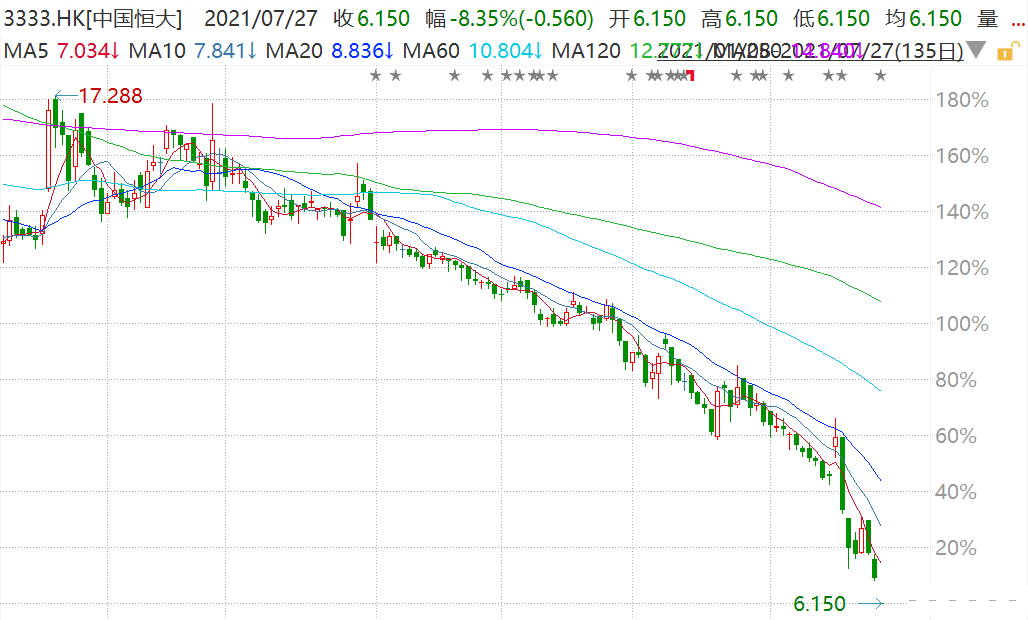Click the red ellipsis at the top right
The height and width of the screenshot is (620, 1028).
1018,23
